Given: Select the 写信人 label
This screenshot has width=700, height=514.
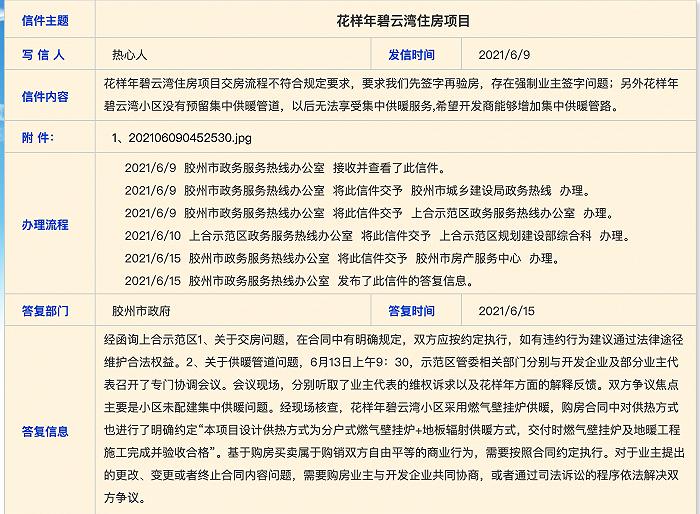Looking at the screenshot, I should (43, 54).
